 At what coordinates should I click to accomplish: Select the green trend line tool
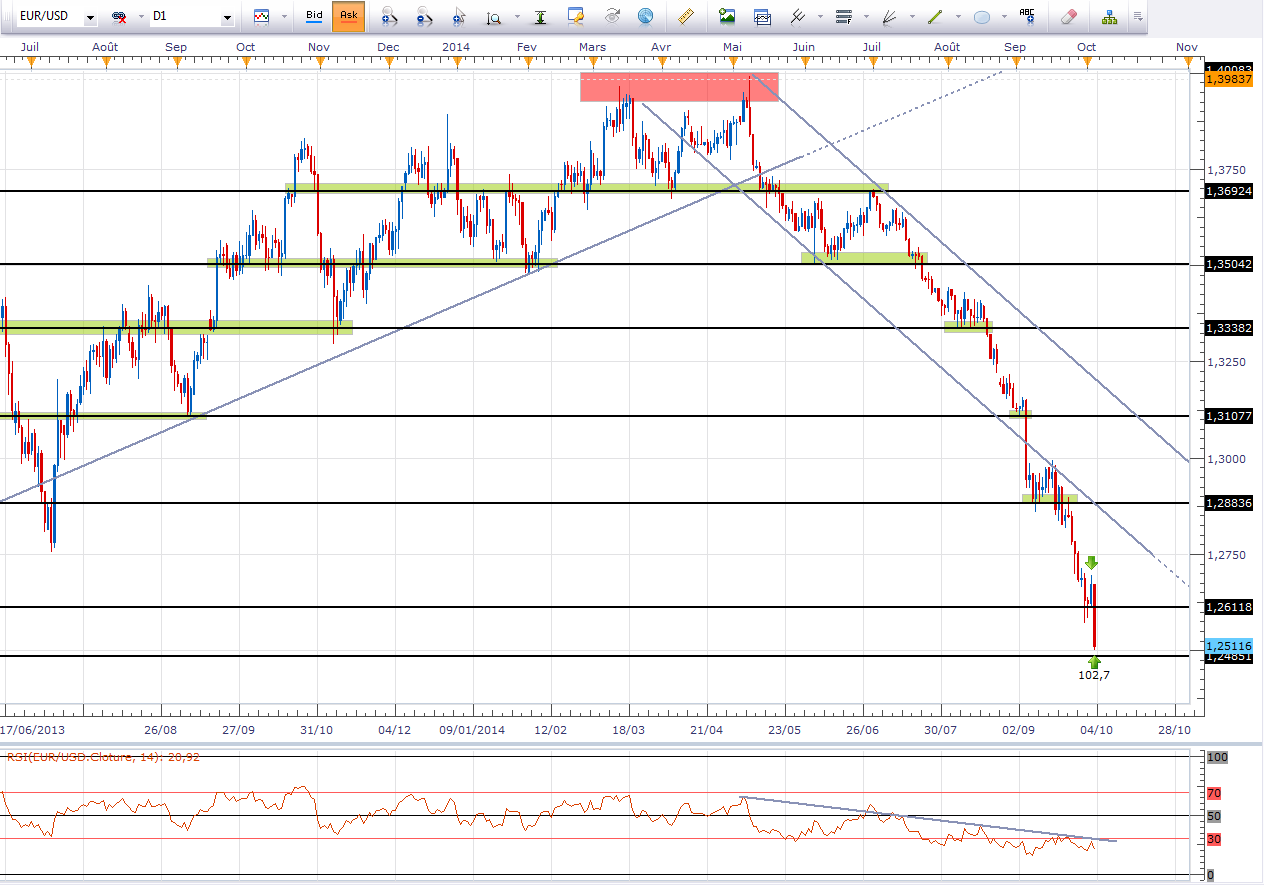pos(936,16)
